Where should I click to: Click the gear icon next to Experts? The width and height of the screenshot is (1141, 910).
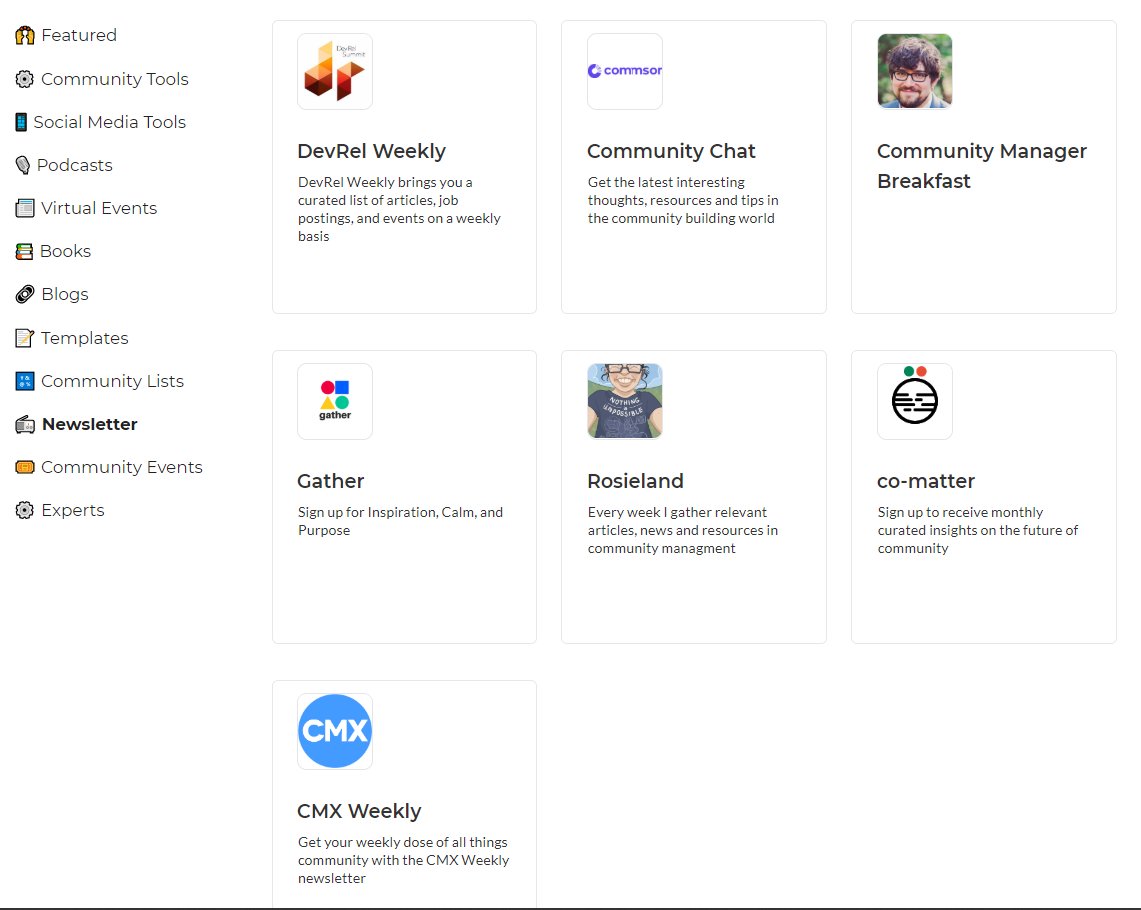(22, 510)
